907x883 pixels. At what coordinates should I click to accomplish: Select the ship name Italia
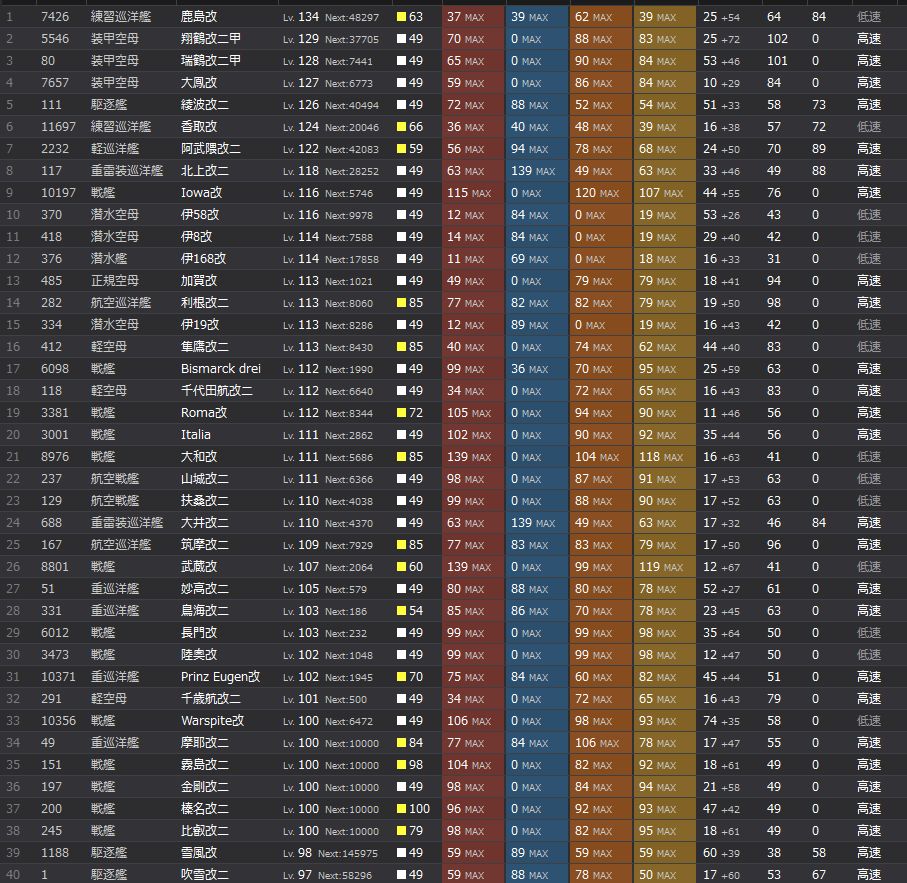(x=196, y=435)
